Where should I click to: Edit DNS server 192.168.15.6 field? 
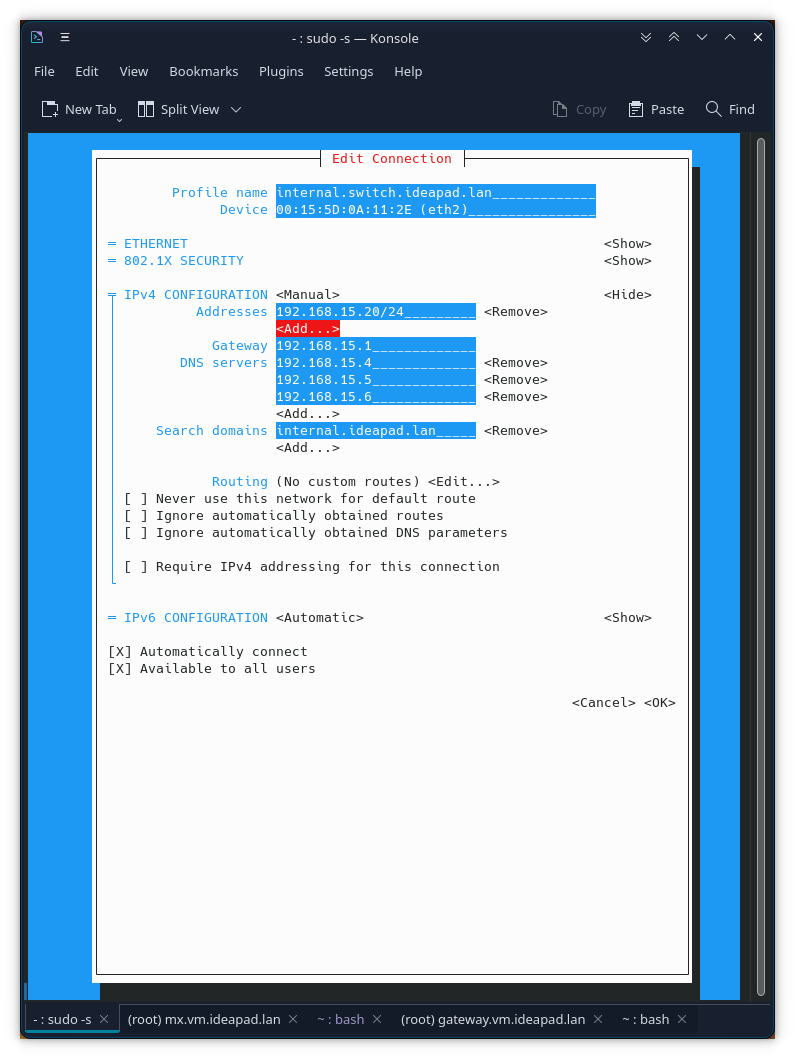(x=376, y=396)
